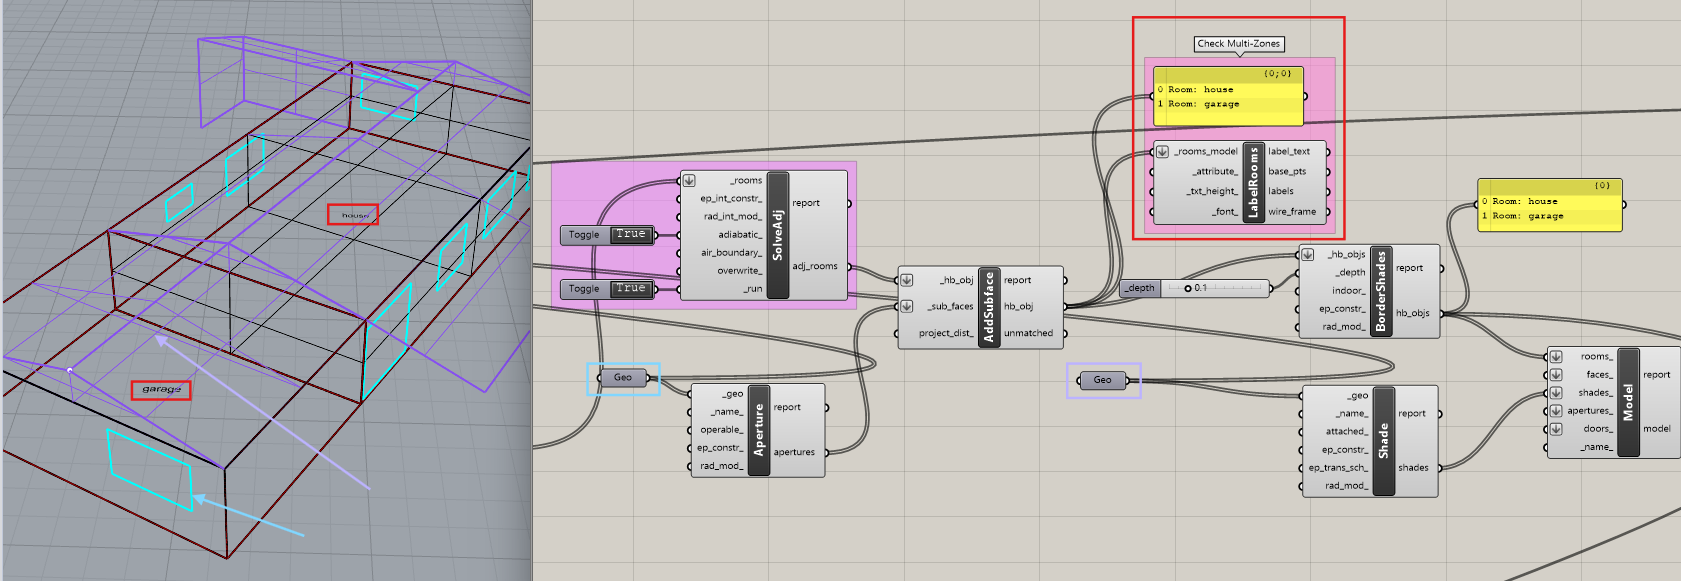Click the air_boundary_ input on SolveAdj

pos(732,253)
